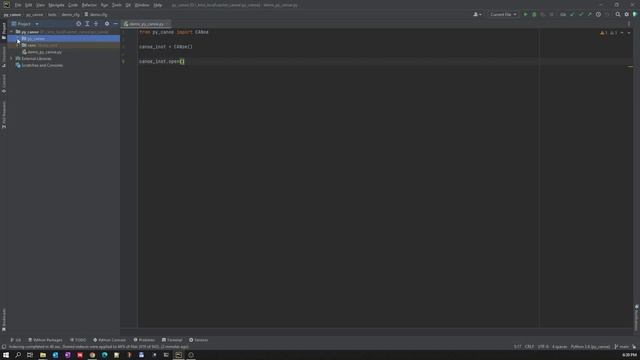Image resolution: width=640 pixels, height=360 pixels.
Task: Open the Services tool window
Action: tap(198, 340)
